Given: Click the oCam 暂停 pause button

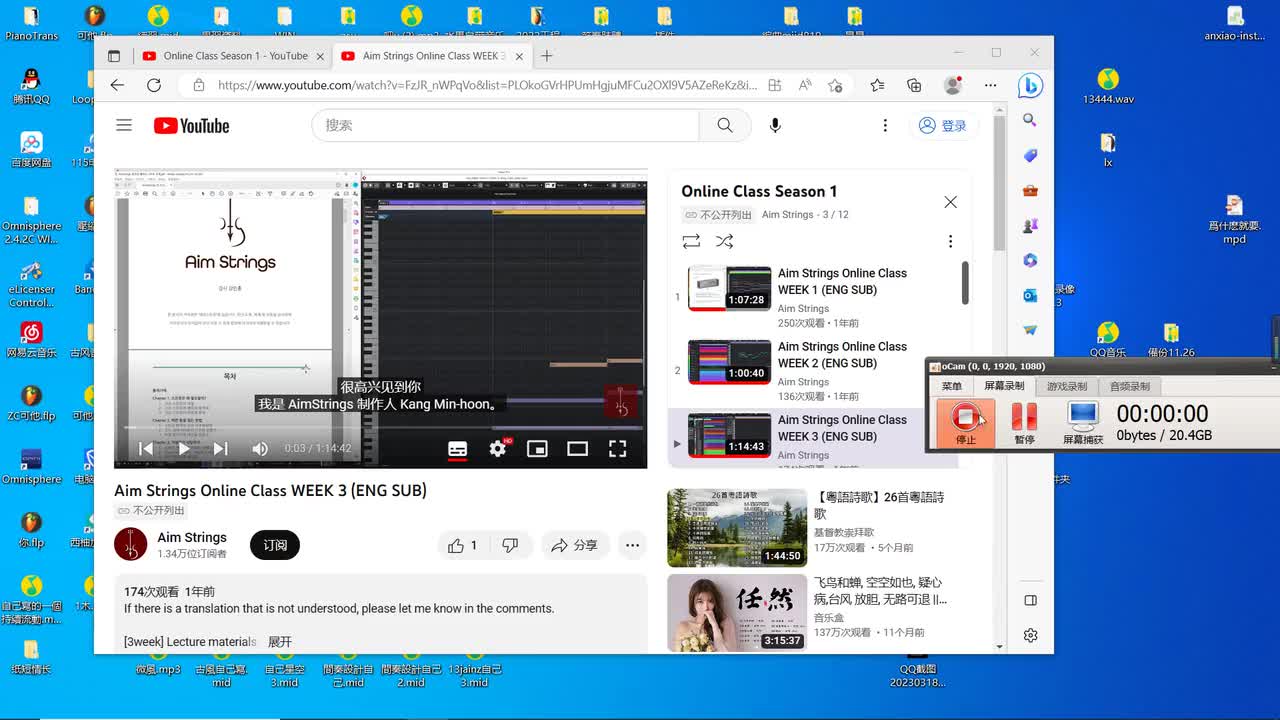Looking at the screenshot, I should (x=1024, y=422).
